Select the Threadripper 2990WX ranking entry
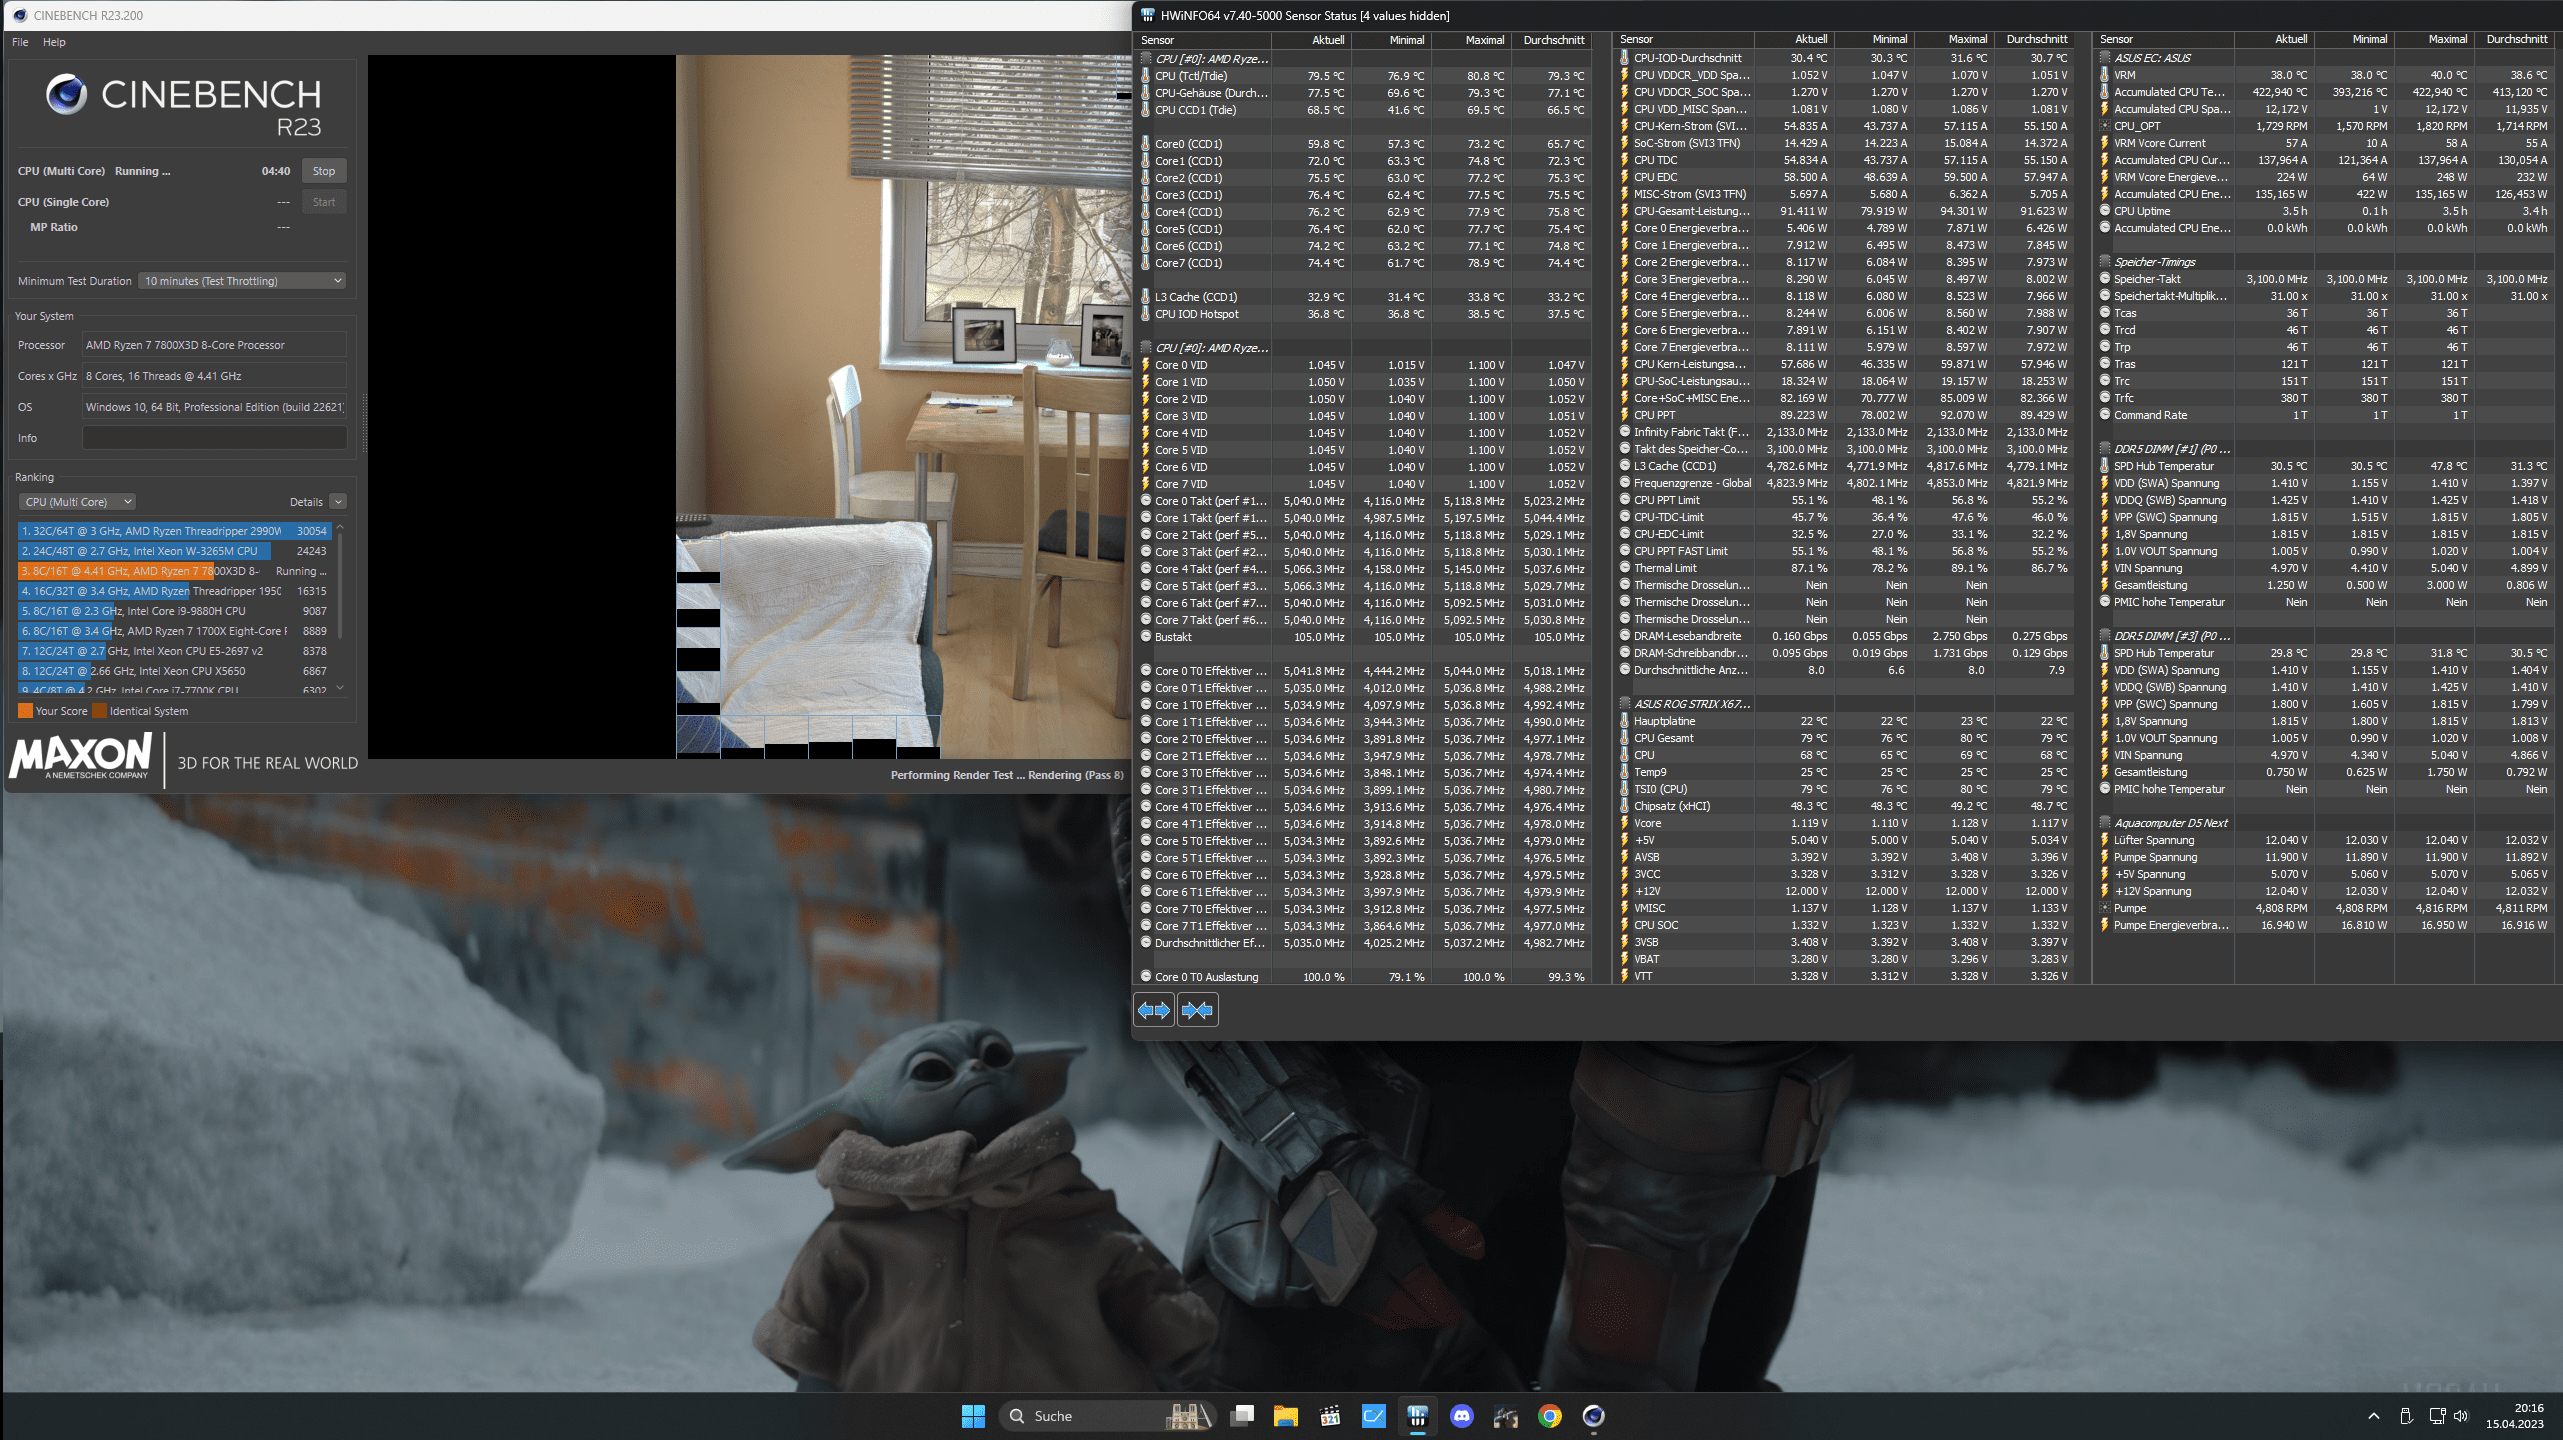Viewport: 2563px width, 1440px height. click(174, 531)
